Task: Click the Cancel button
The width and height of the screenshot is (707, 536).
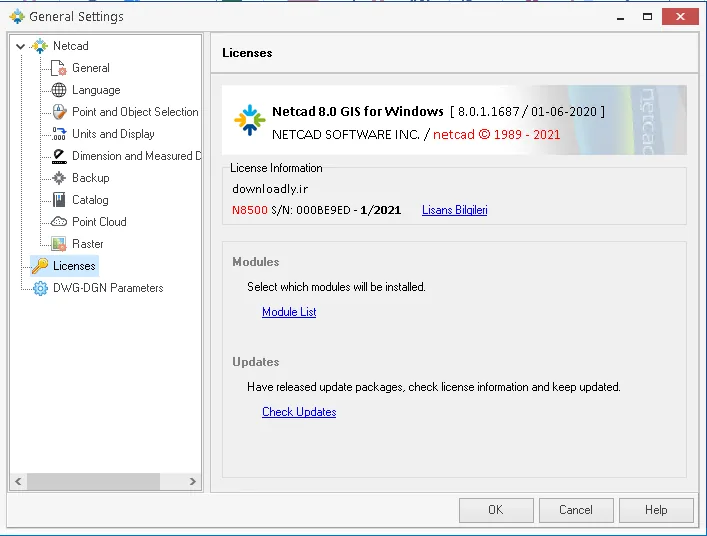Action: 576,510
